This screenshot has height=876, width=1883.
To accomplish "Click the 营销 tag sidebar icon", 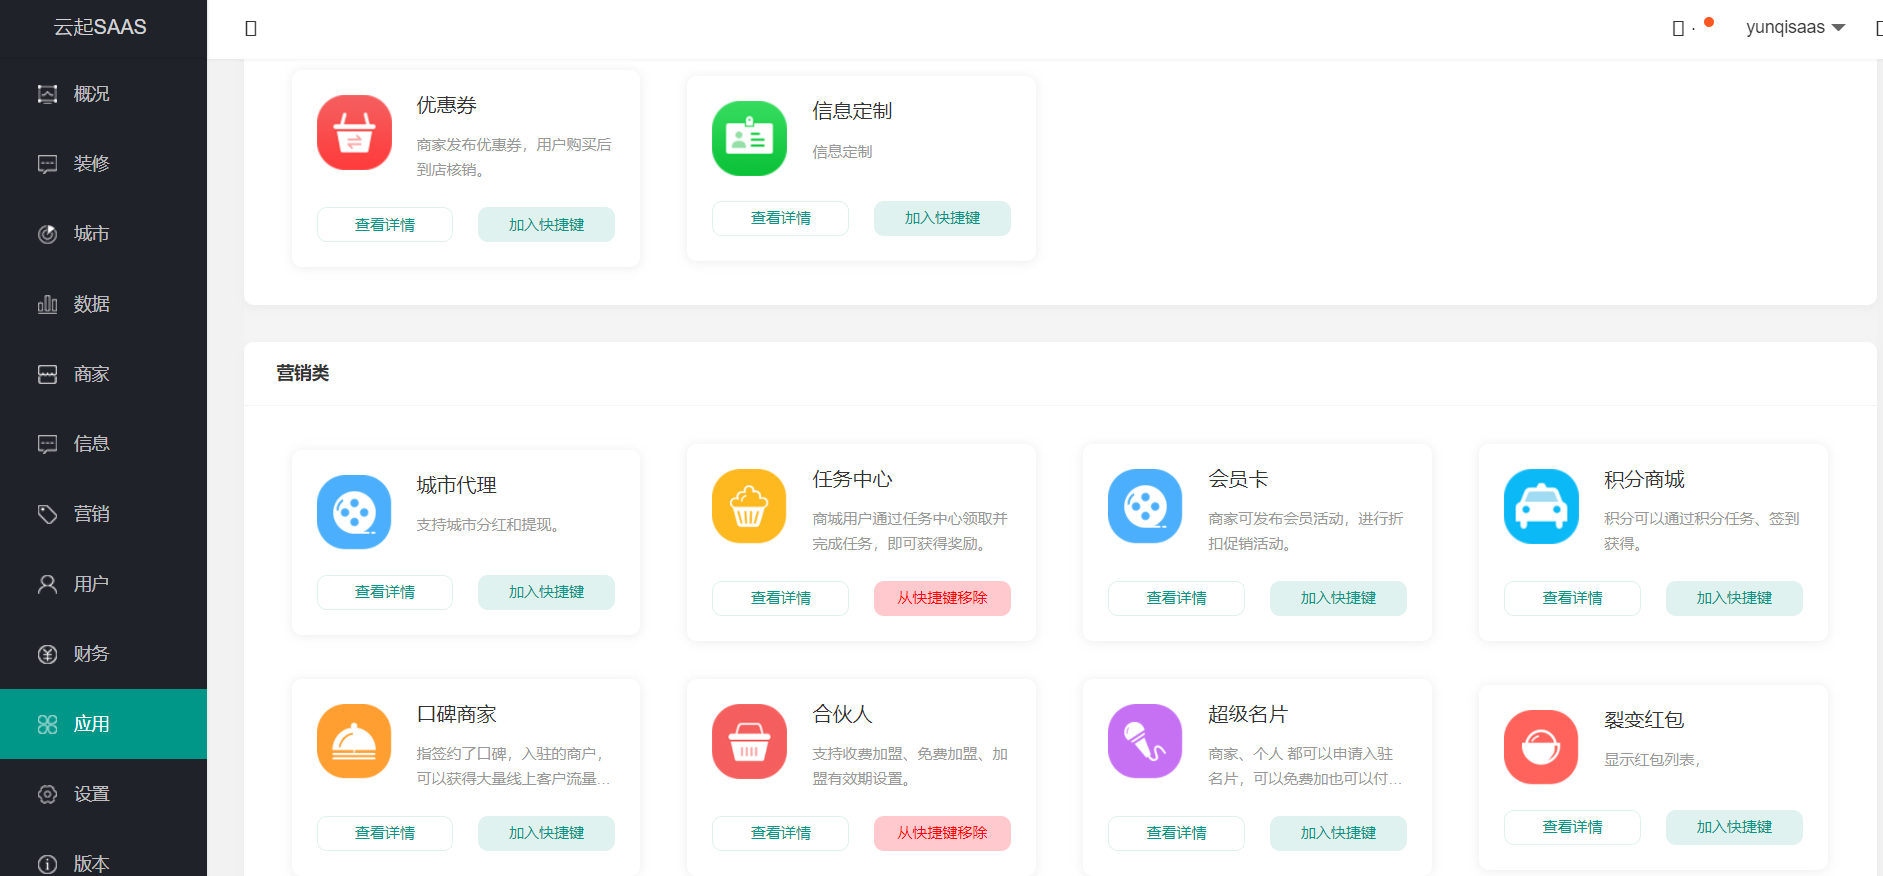I will click(x=47, y=514).
